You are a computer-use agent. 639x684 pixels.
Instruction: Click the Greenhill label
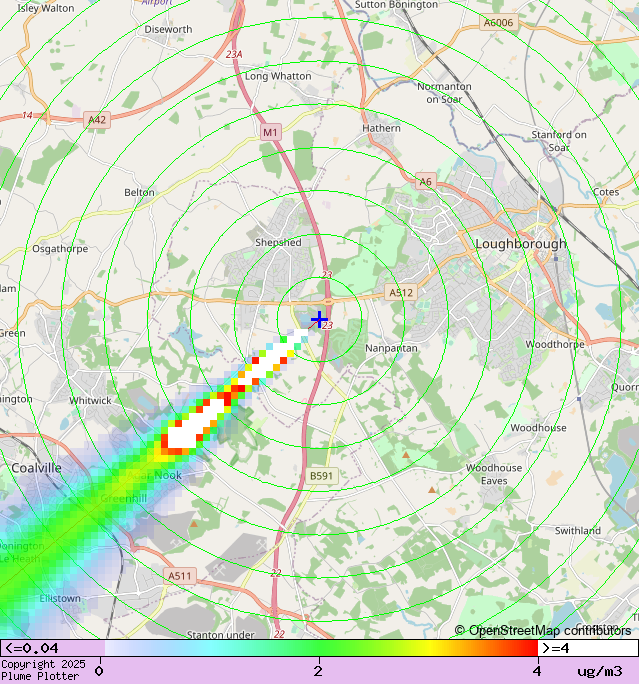click(123, 498)
